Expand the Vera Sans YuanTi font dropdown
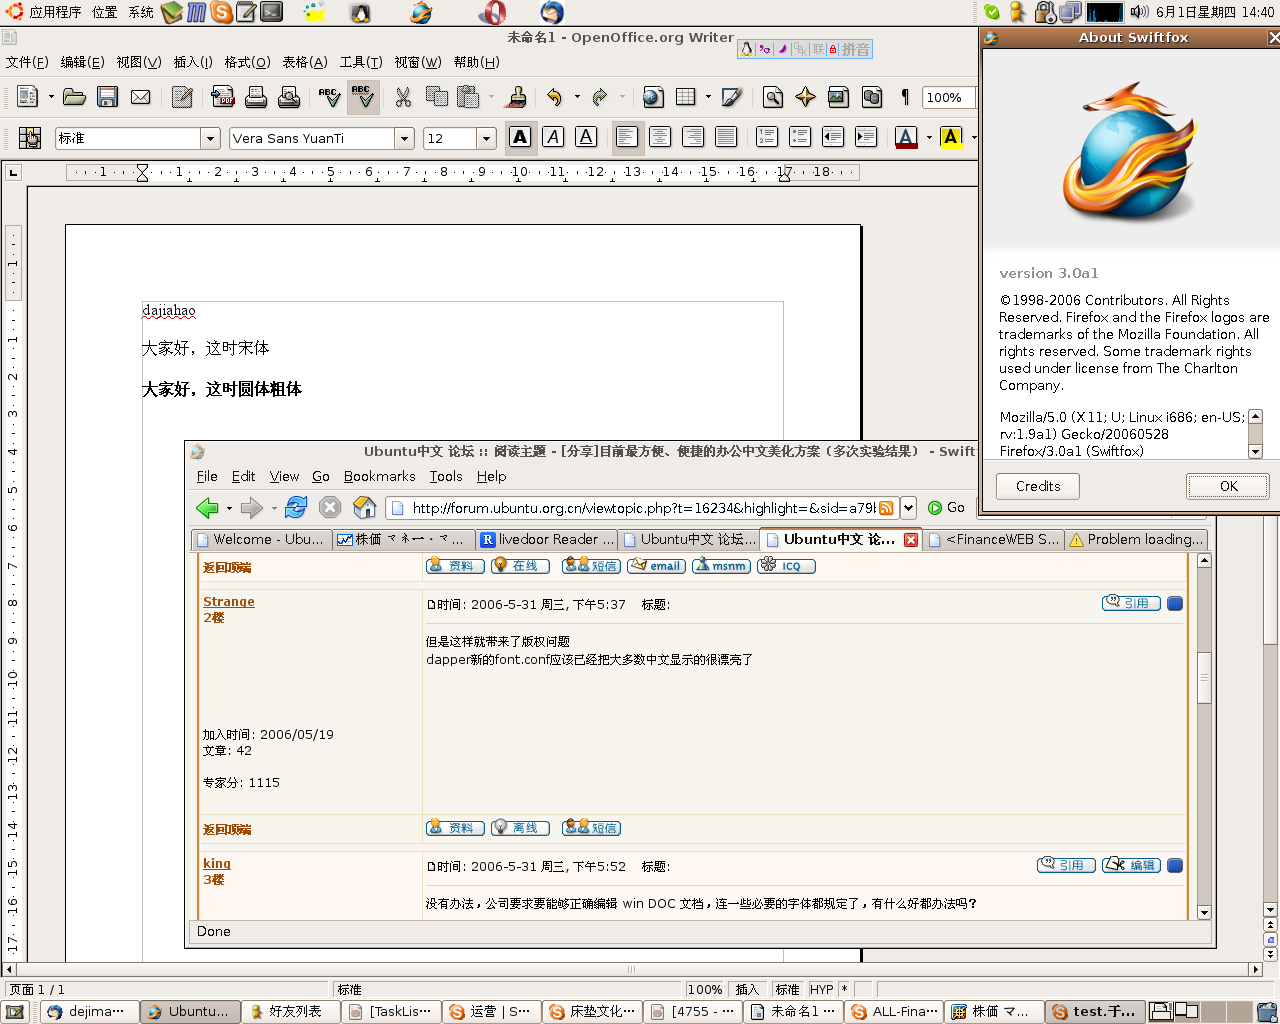1280x1024 pixels. point(405,138)
